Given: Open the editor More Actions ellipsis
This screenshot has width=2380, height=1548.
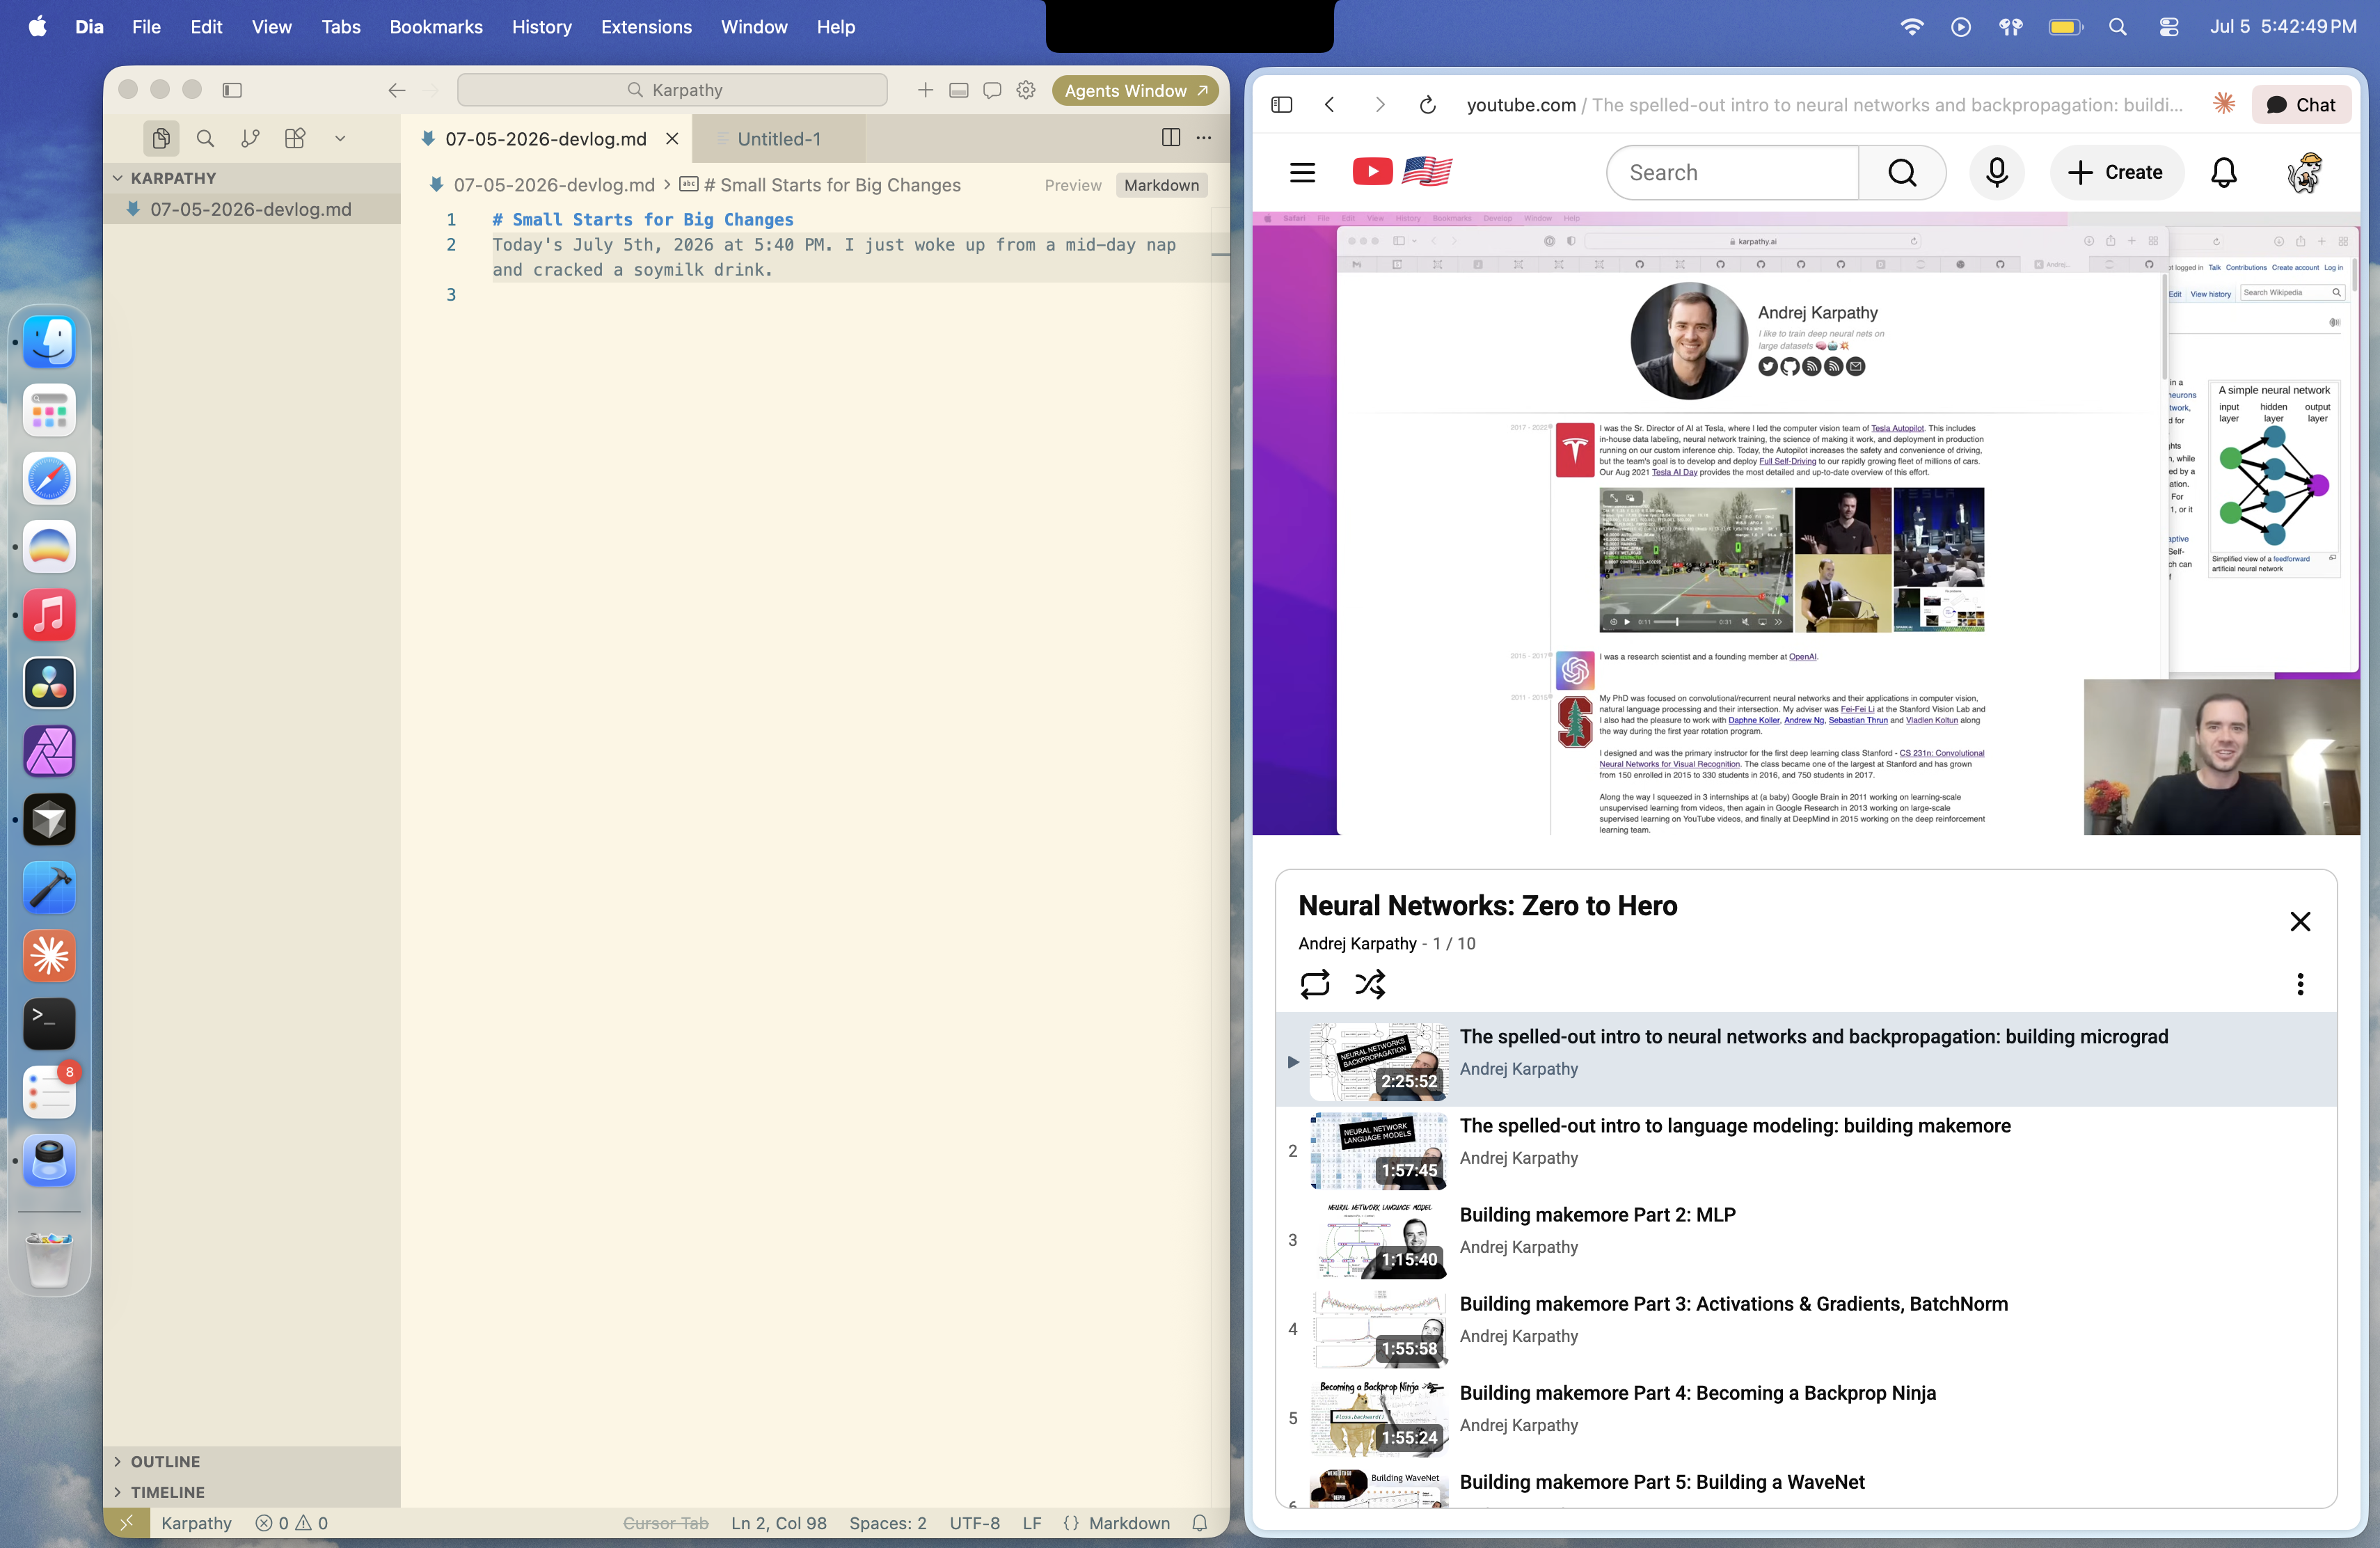Looking at the screenshot, I should [x=1204, y=138].
